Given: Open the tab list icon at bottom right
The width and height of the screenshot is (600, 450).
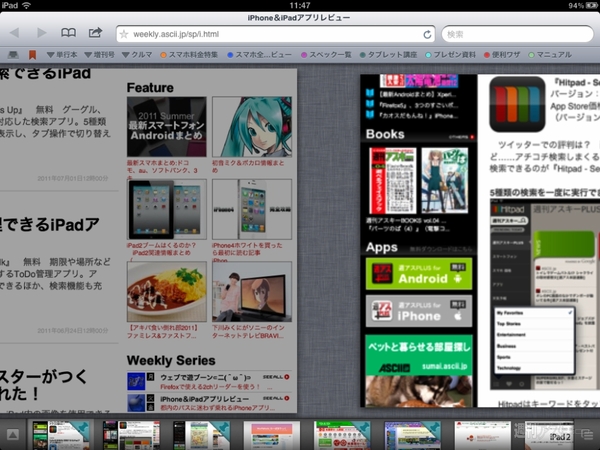Looking at the screenshot, I should tap(585, 434).
